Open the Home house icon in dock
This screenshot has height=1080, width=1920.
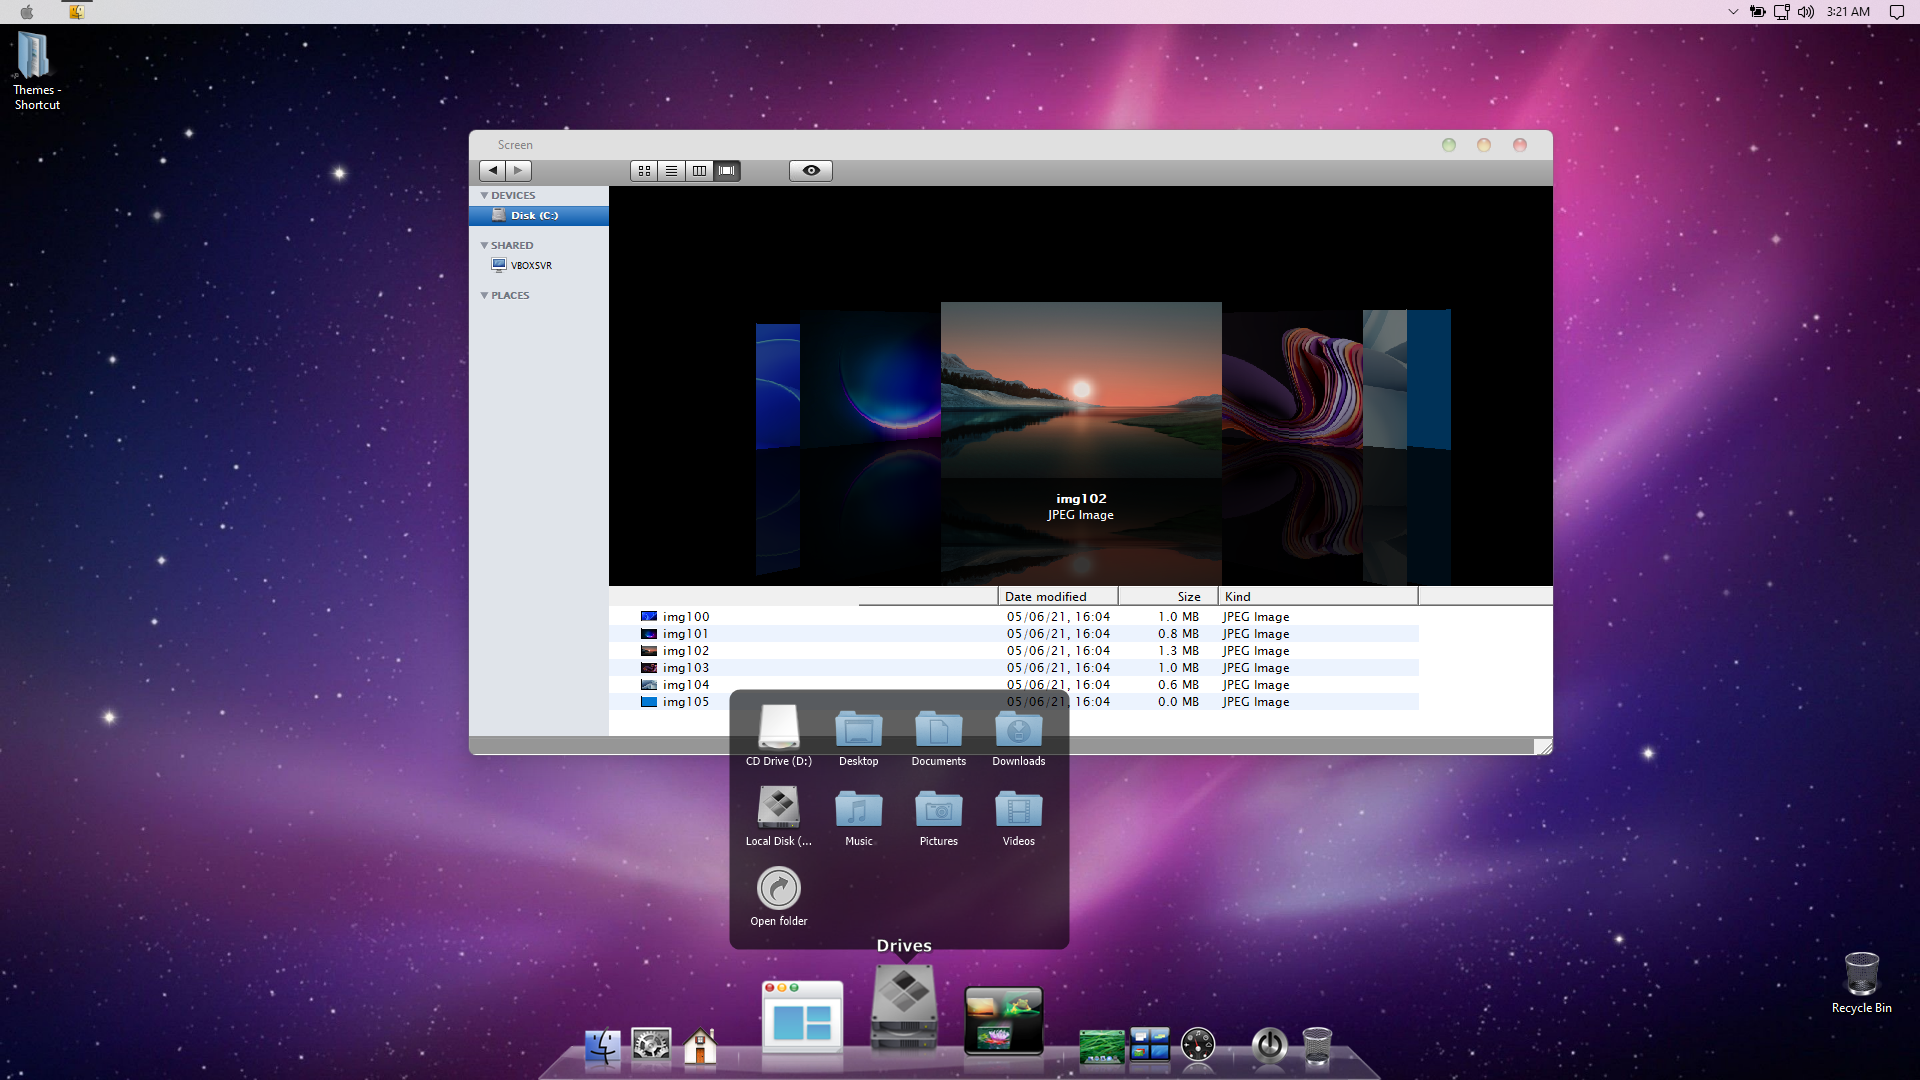(700, 1046)
